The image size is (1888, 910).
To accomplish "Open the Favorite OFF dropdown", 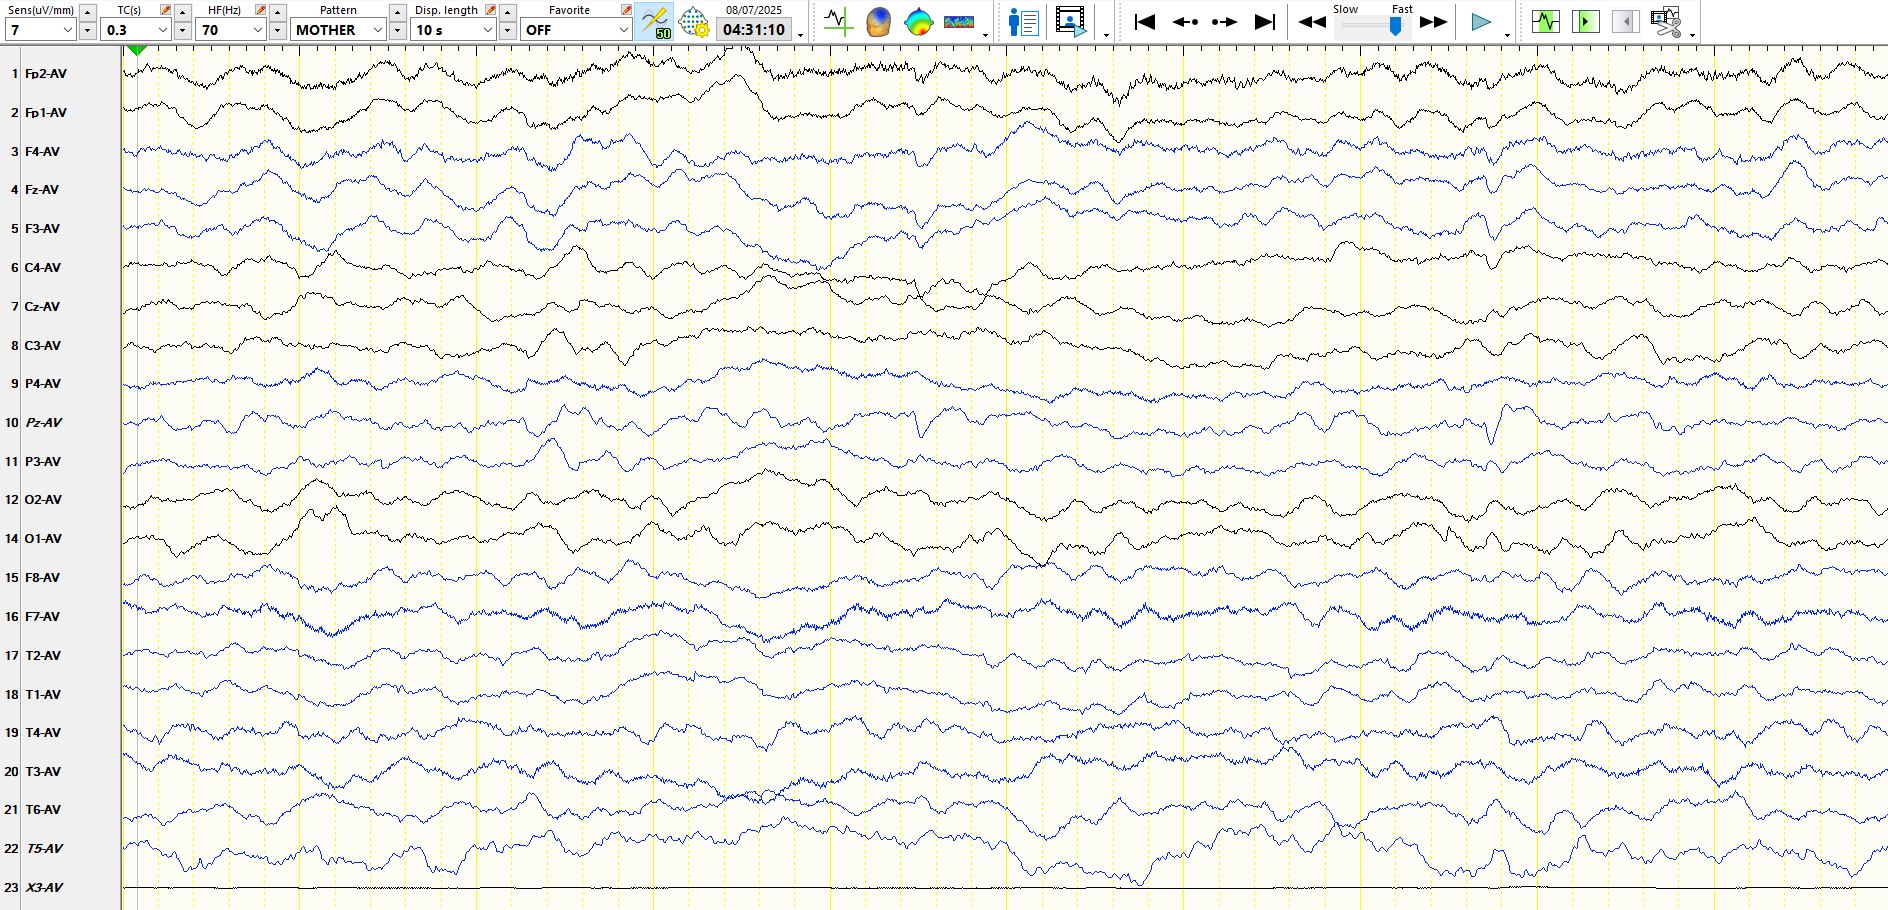I will (623, 30).
